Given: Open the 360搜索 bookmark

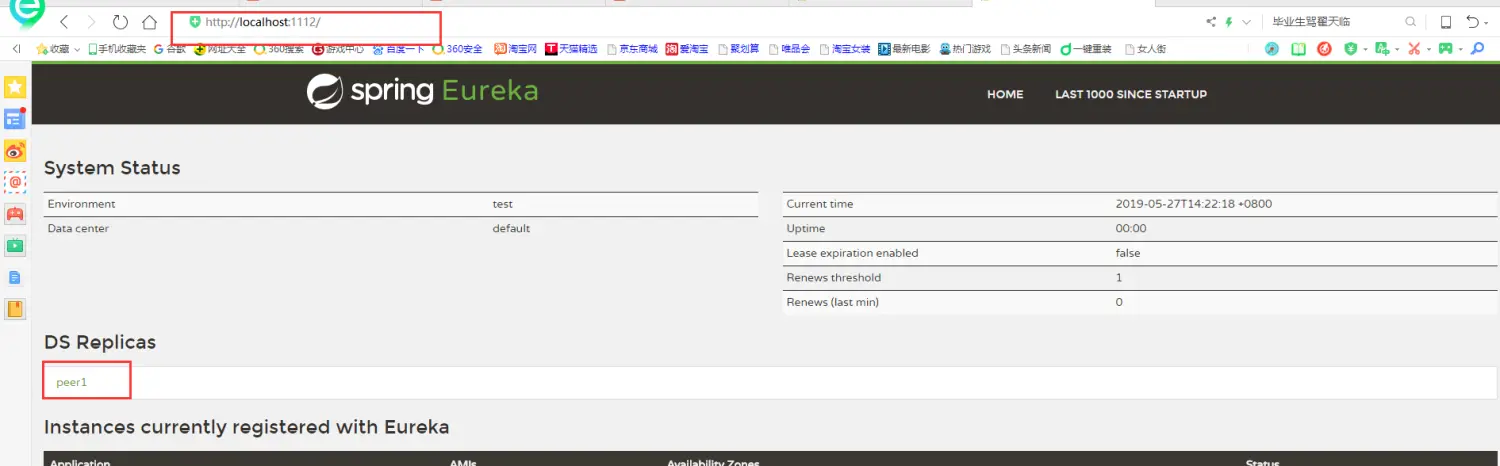Looking at the screenshot, I should click(280, 48).
